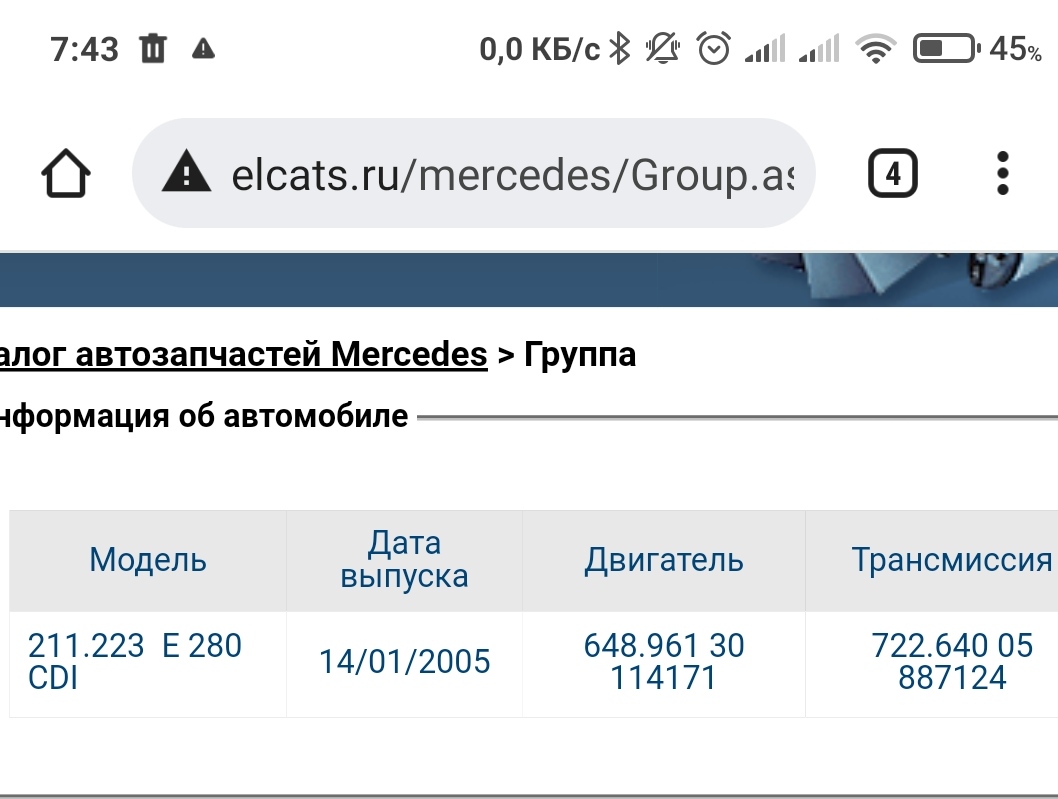Tap the Bluetooth status icon
This screenshot has width=1058, height=799.
[620, 48]
